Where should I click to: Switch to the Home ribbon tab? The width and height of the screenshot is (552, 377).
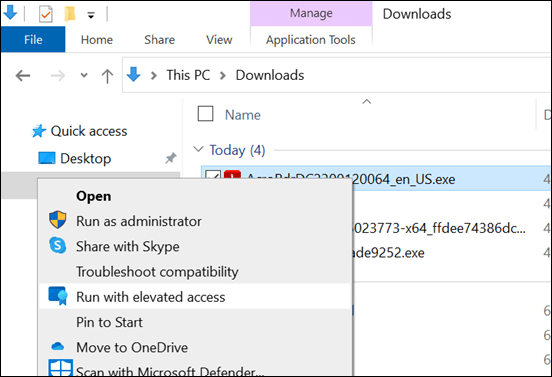point(97,40)
